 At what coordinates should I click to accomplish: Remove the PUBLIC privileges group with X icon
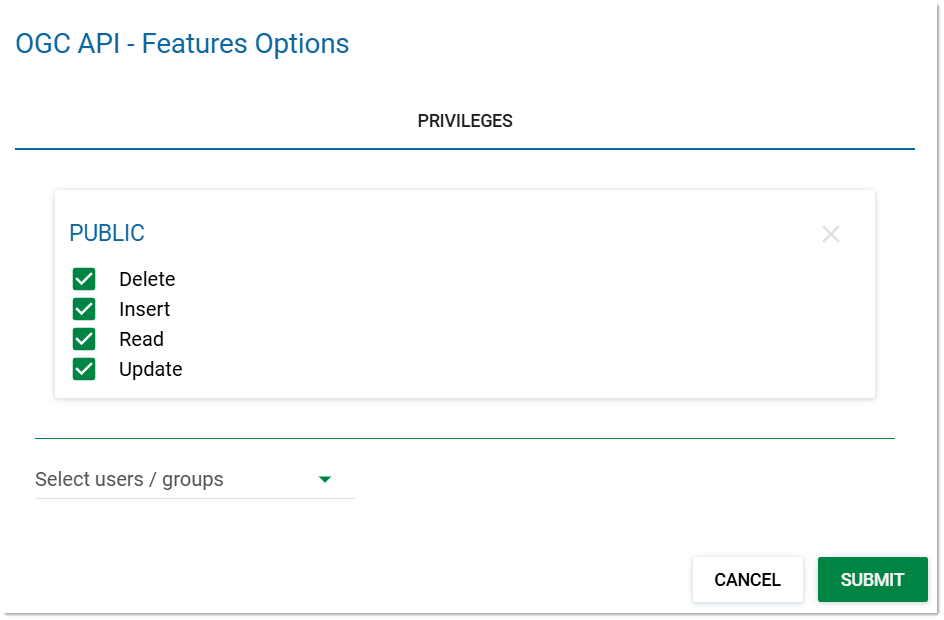pyautogui.click(x=830, y=234)
